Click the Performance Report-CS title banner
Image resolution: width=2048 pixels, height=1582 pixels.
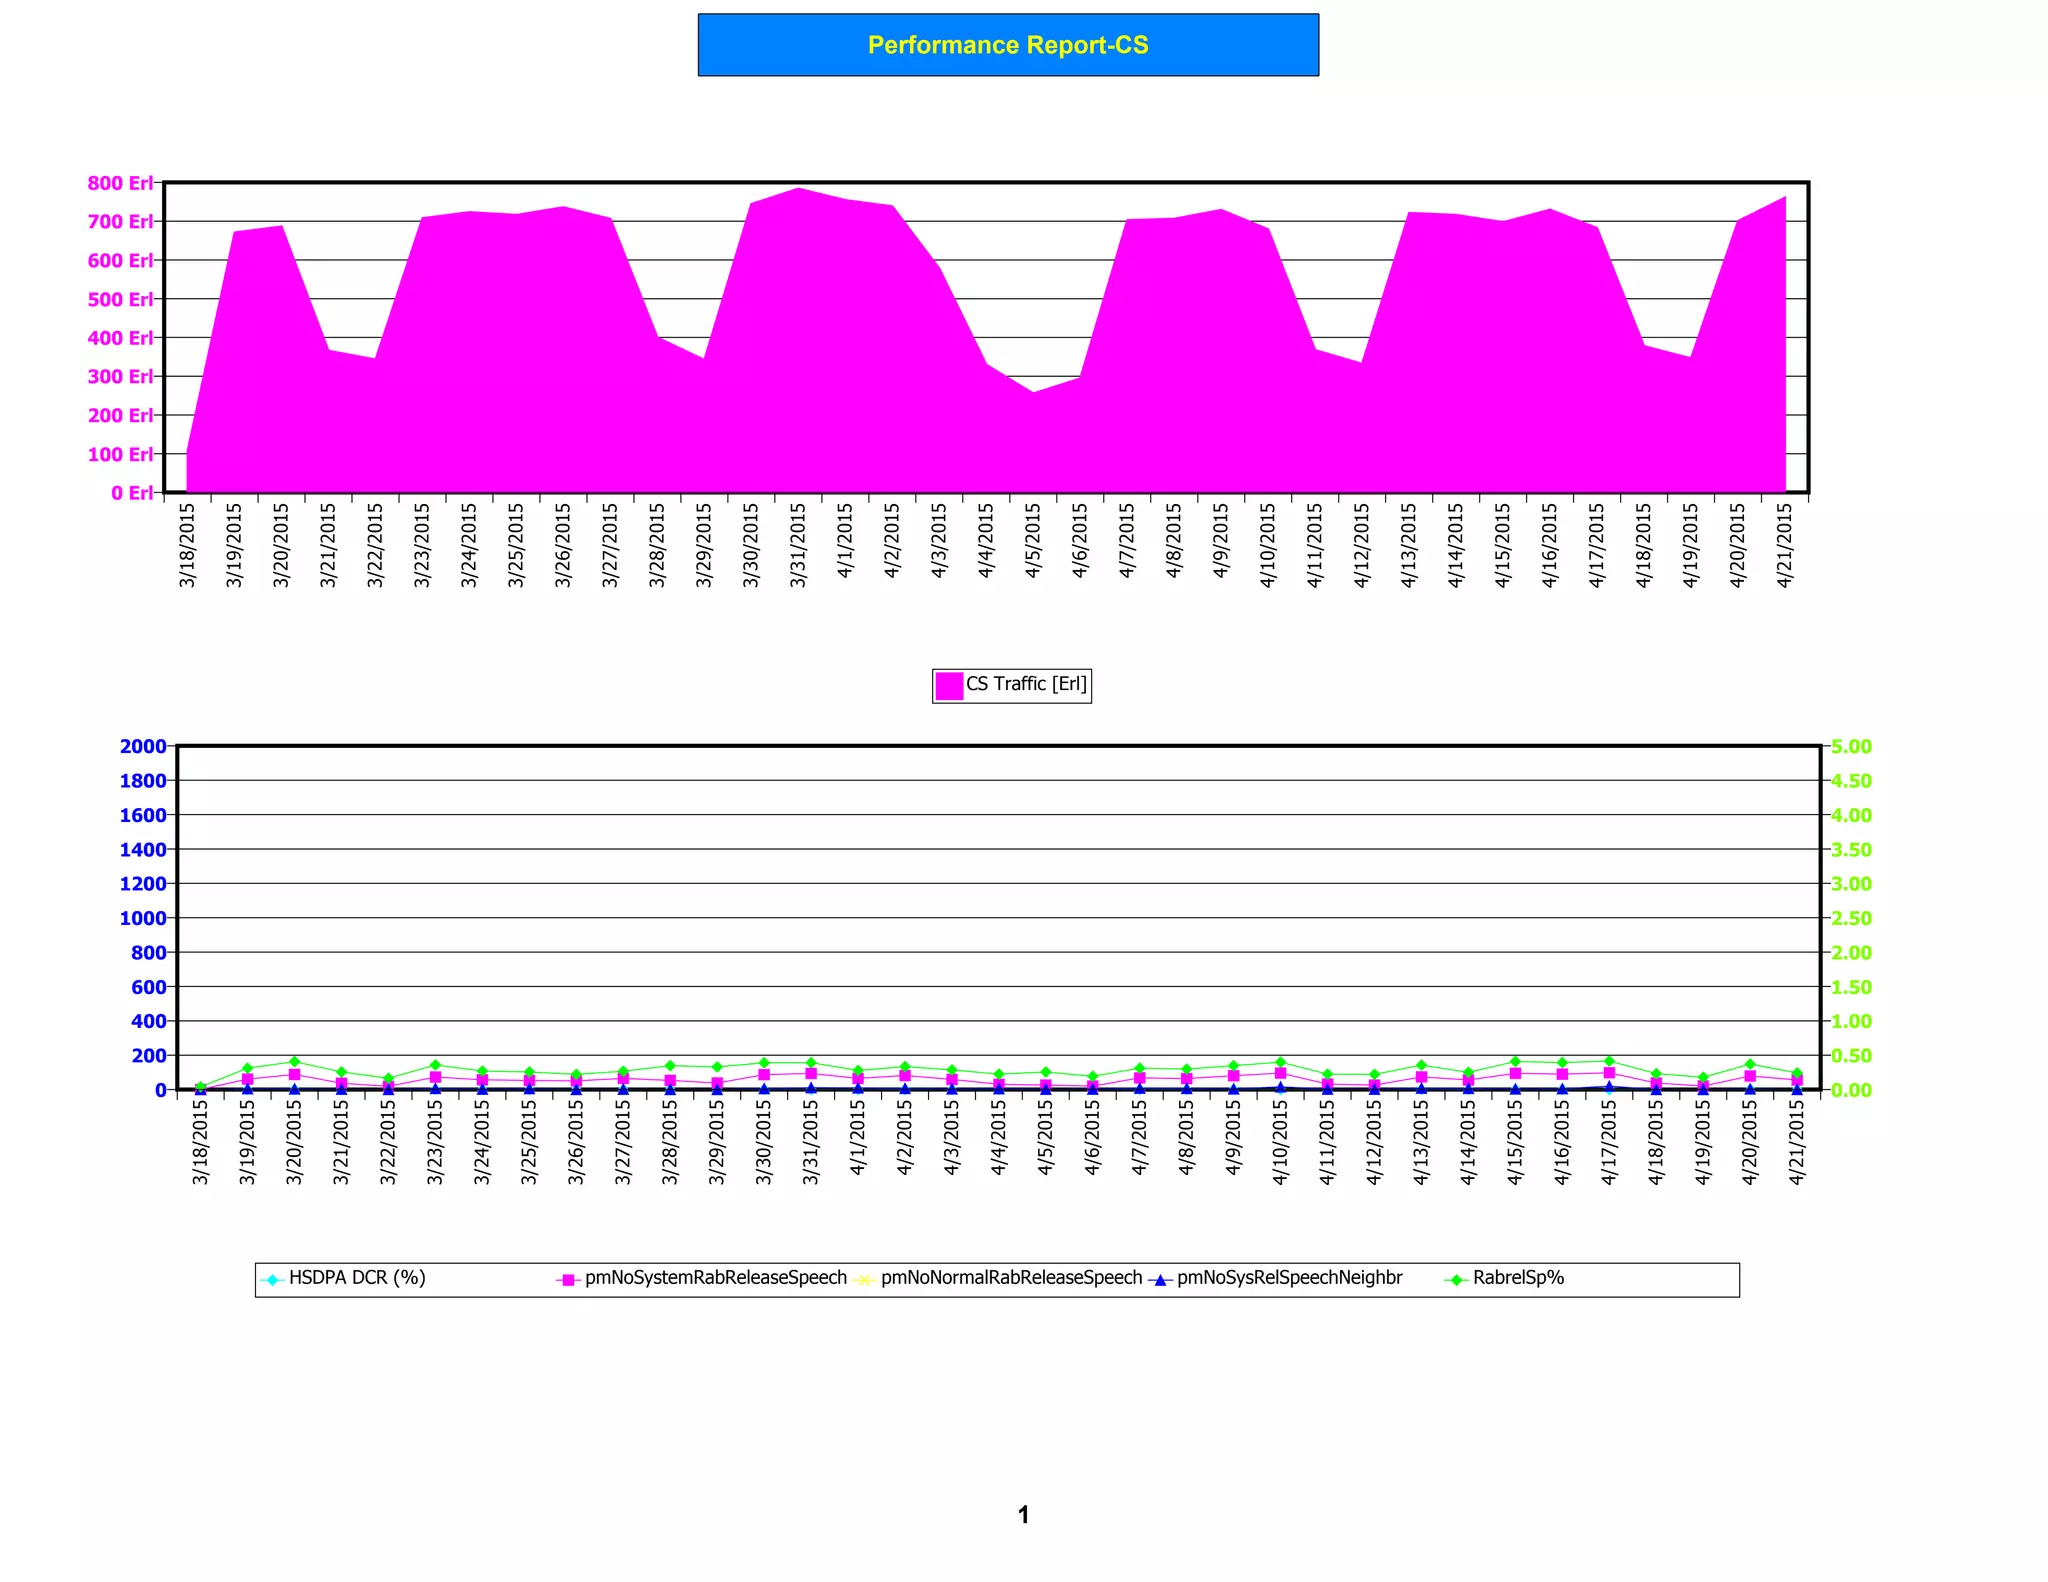pyautogui.click(x=1008, y=45)
